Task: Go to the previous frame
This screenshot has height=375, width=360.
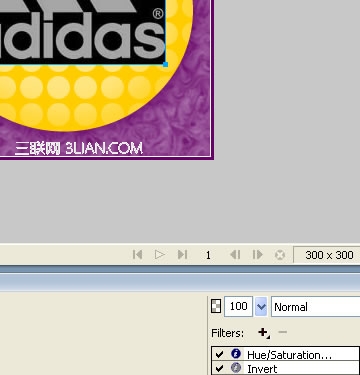Action: click(235, 255)
